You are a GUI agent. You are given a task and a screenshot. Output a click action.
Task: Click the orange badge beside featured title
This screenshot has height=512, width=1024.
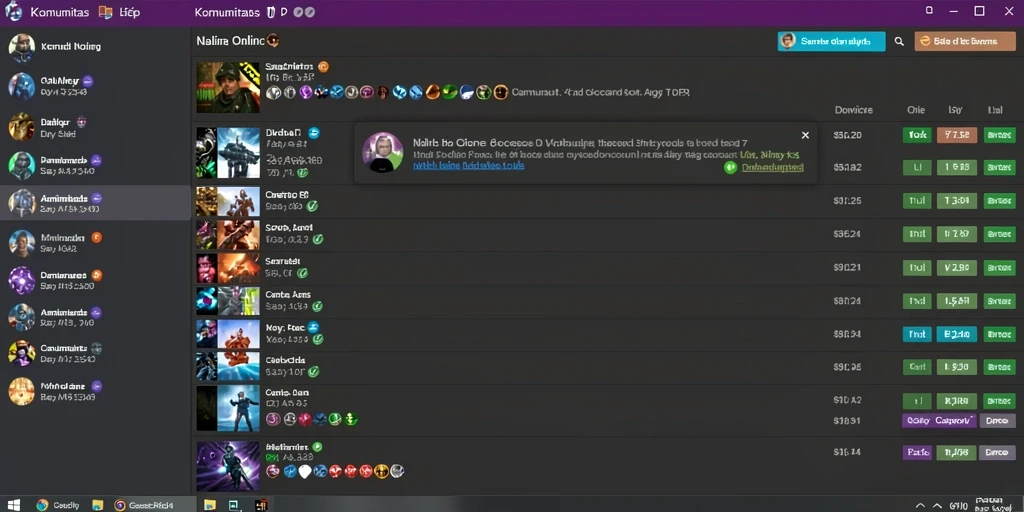tap(323, 67)
